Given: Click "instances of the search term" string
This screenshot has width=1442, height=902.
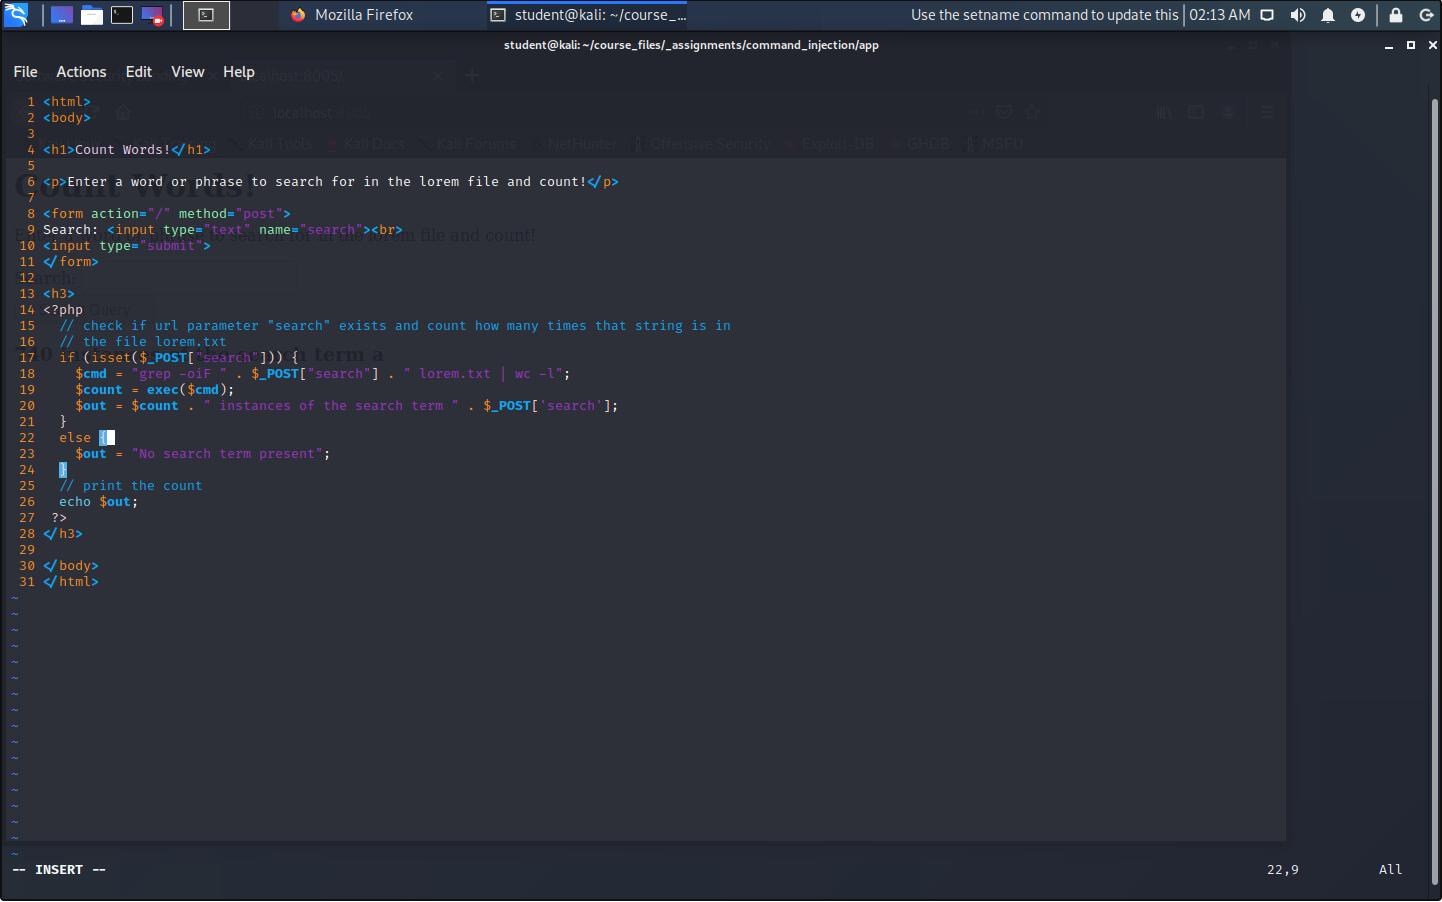Looking at the screenshot, I should coord(331,406).
